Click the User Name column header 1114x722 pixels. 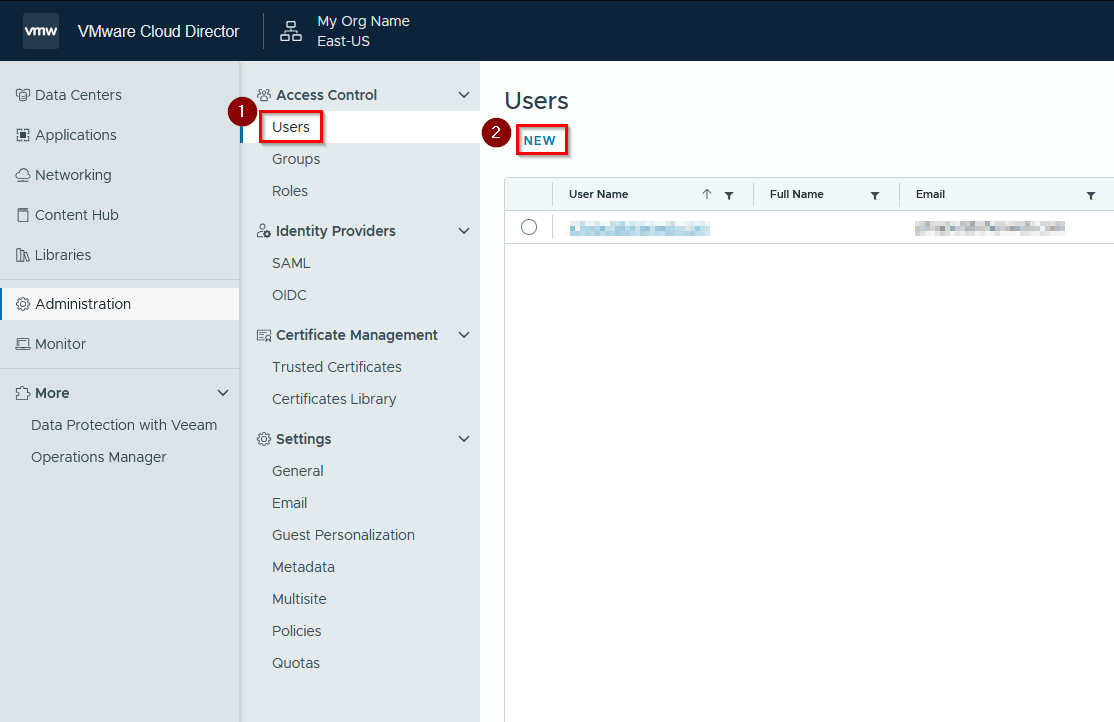pos(598,194)
